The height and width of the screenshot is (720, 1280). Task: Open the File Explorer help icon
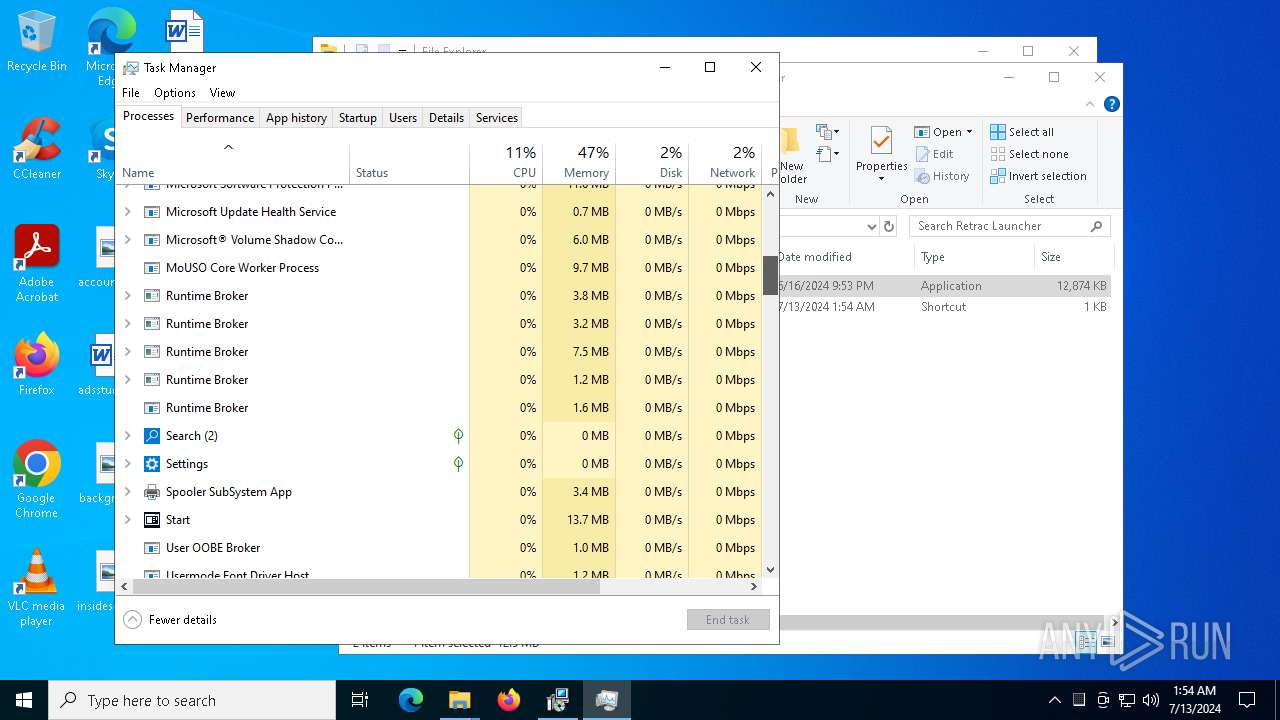1111,104
